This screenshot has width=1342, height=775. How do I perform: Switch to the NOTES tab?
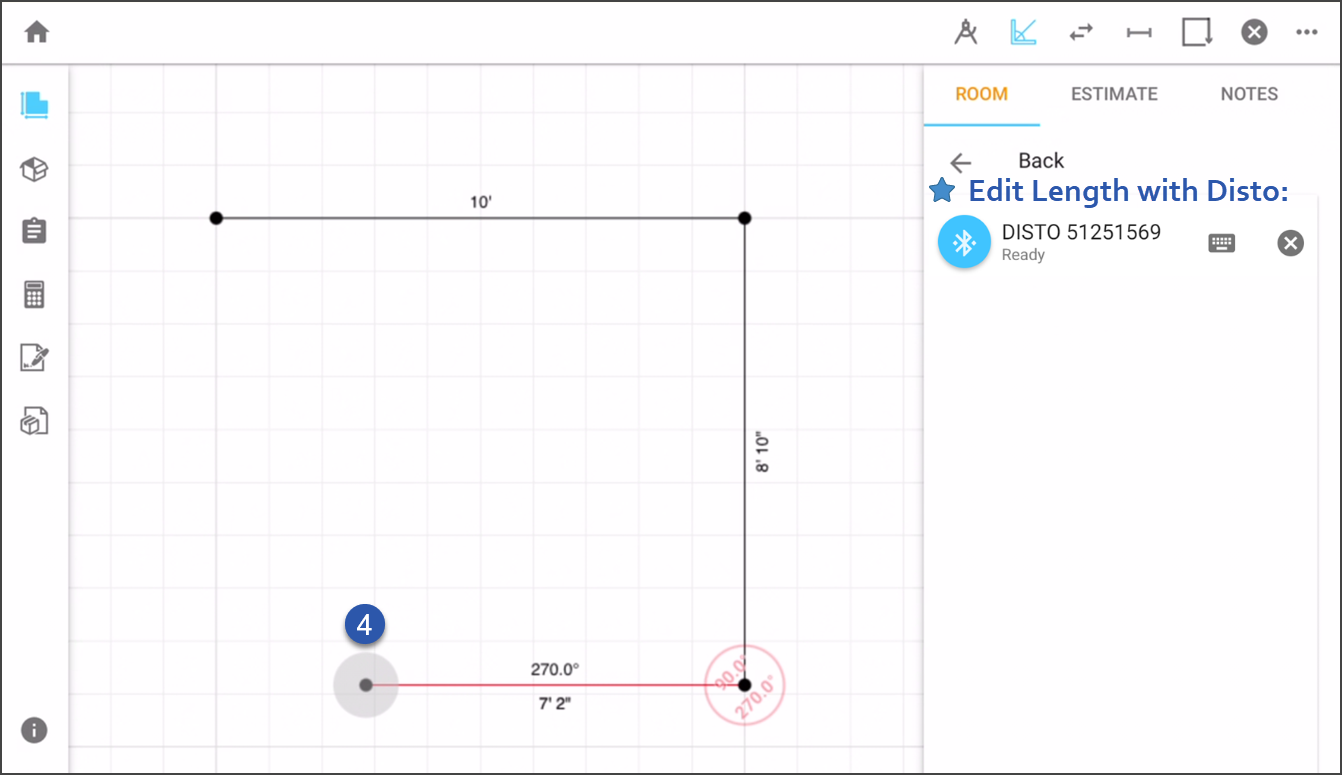click(x=1249, y=94)
